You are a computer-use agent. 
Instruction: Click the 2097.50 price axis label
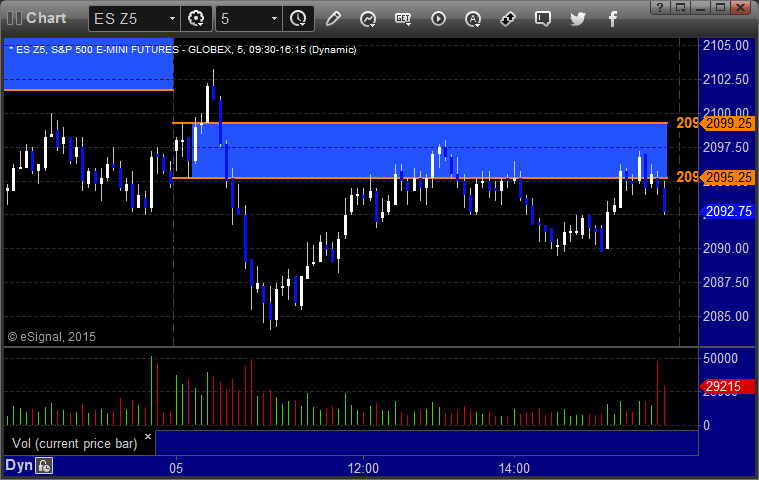[x=726, y=147]
